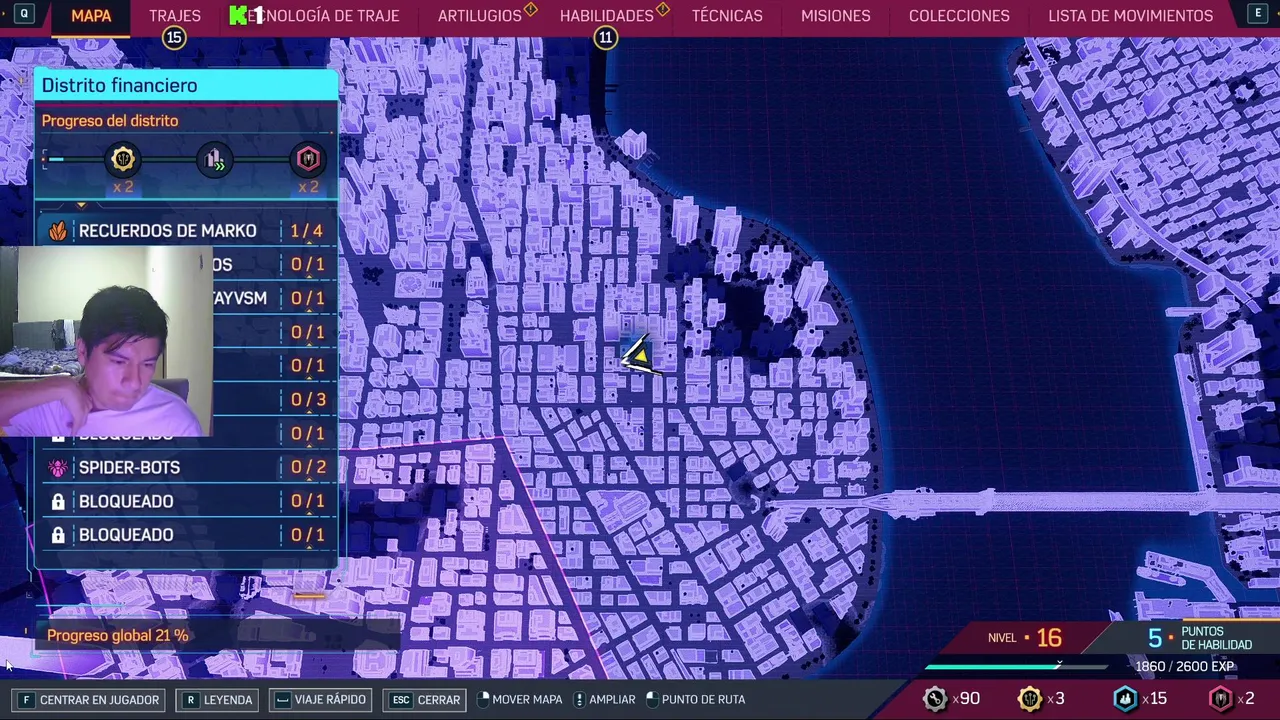Open the ARTILUGIOS tab

coord(479,16)
